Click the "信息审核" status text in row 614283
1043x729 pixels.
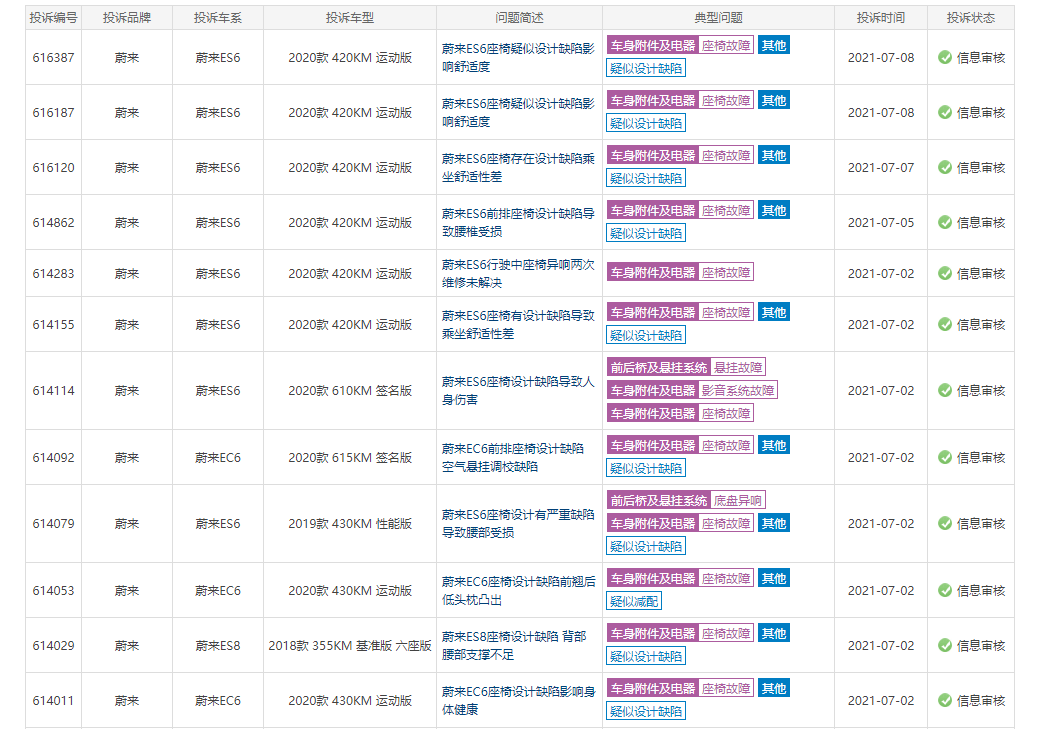point(980,273)
